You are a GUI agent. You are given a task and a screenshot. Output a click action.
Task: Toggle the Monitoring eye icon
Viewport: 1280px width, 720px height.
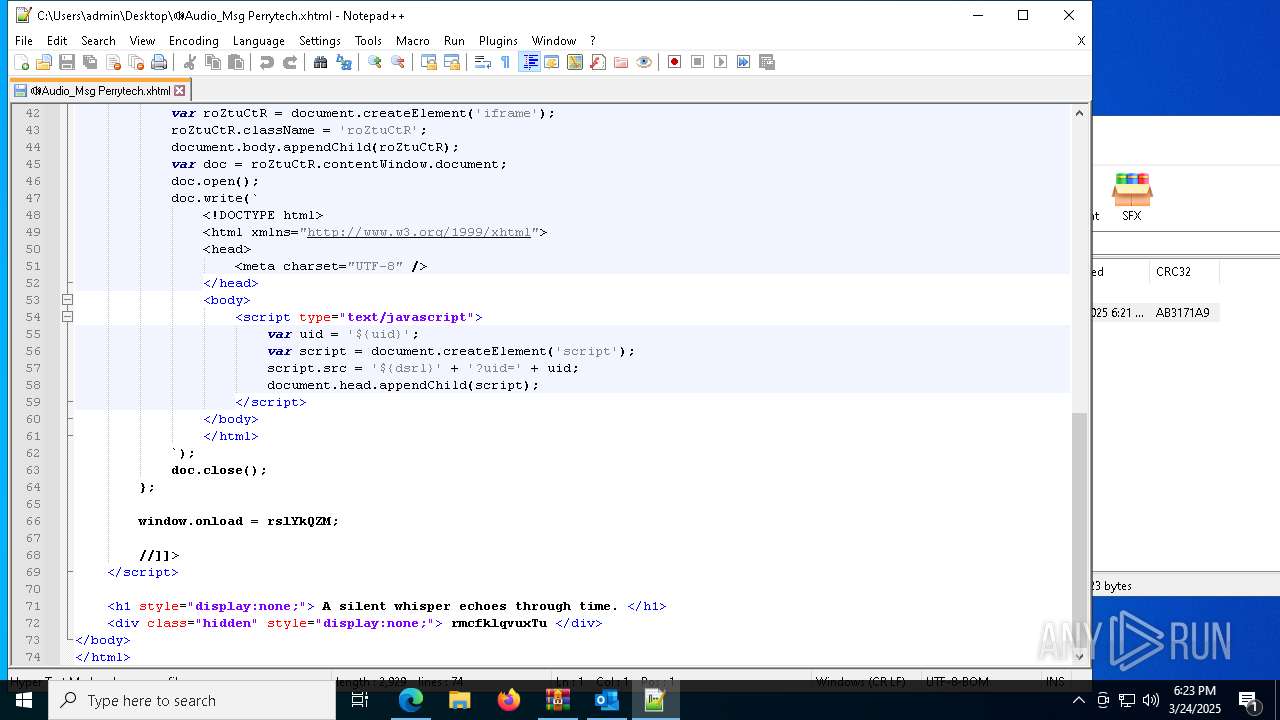coord(644,62)
